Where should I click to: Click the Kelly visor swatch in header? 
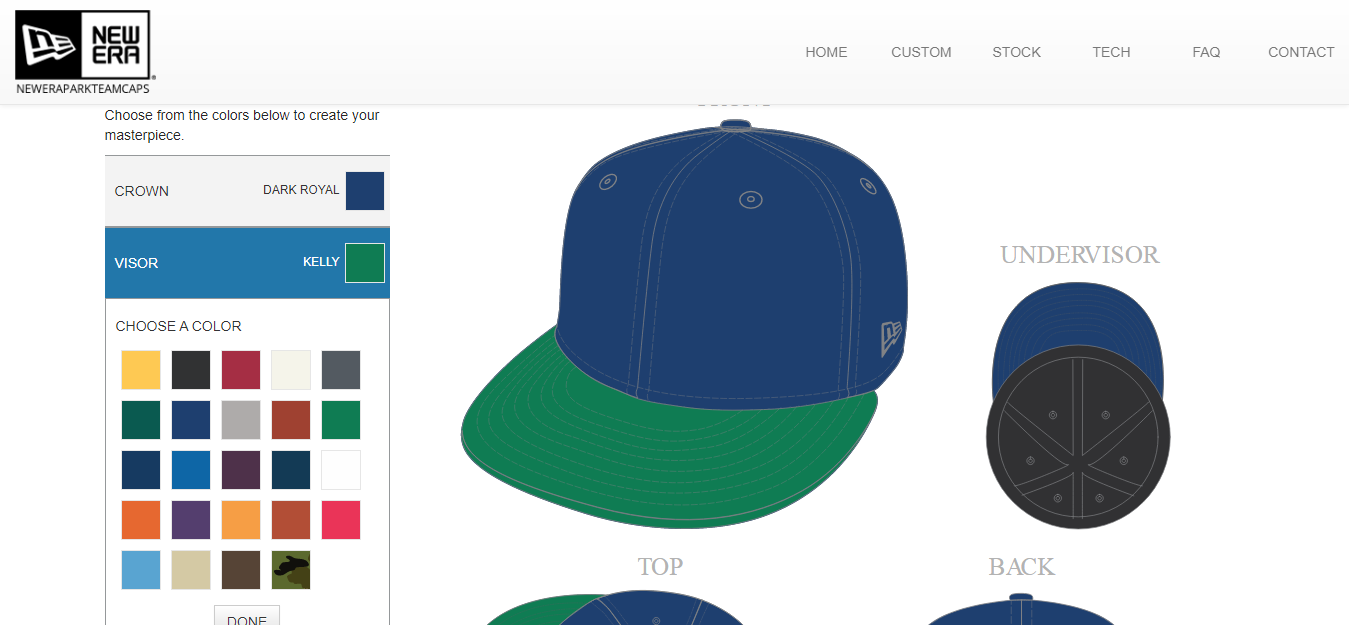coord(365,263)
